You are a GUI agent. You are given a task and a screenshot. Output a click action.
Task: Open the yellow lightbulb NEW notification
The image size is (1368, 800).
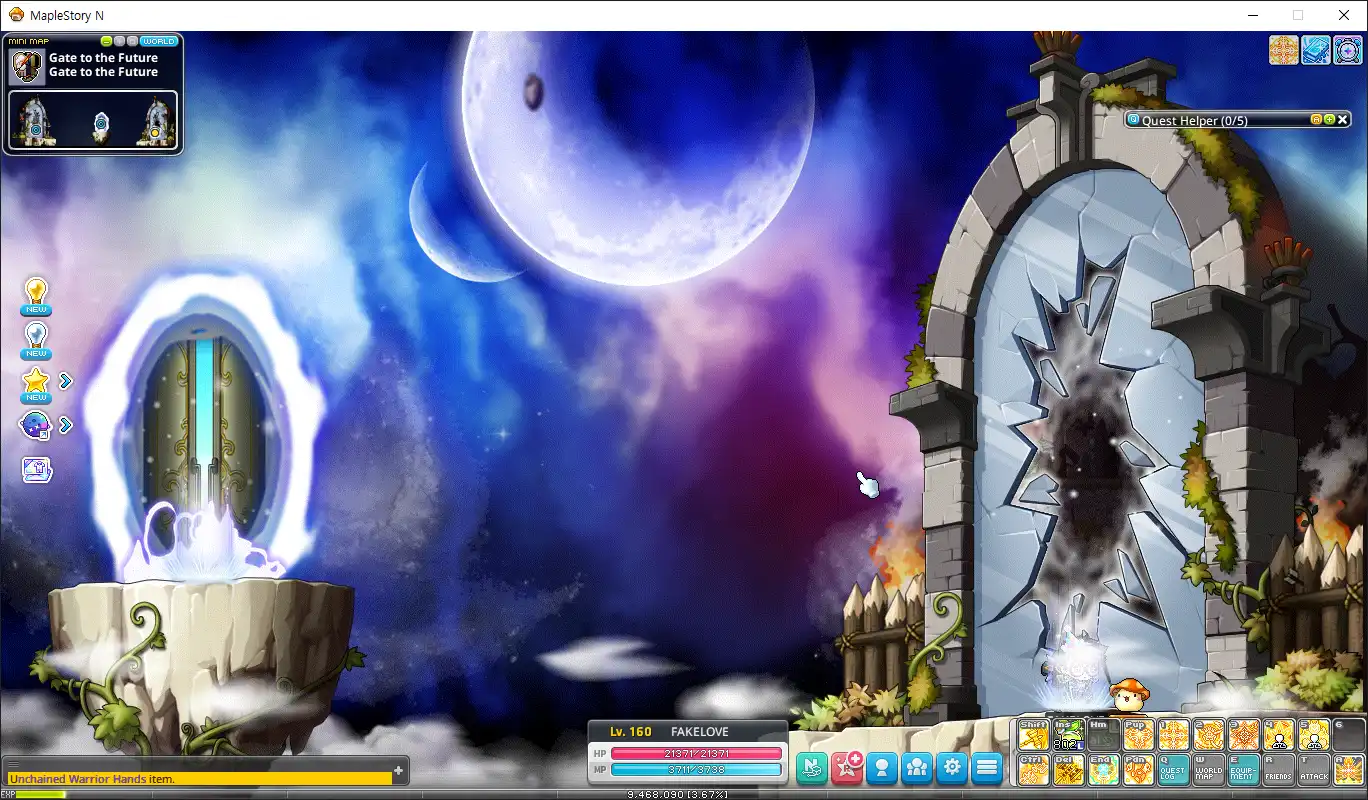pyautogui.click(x=37, y=296)
